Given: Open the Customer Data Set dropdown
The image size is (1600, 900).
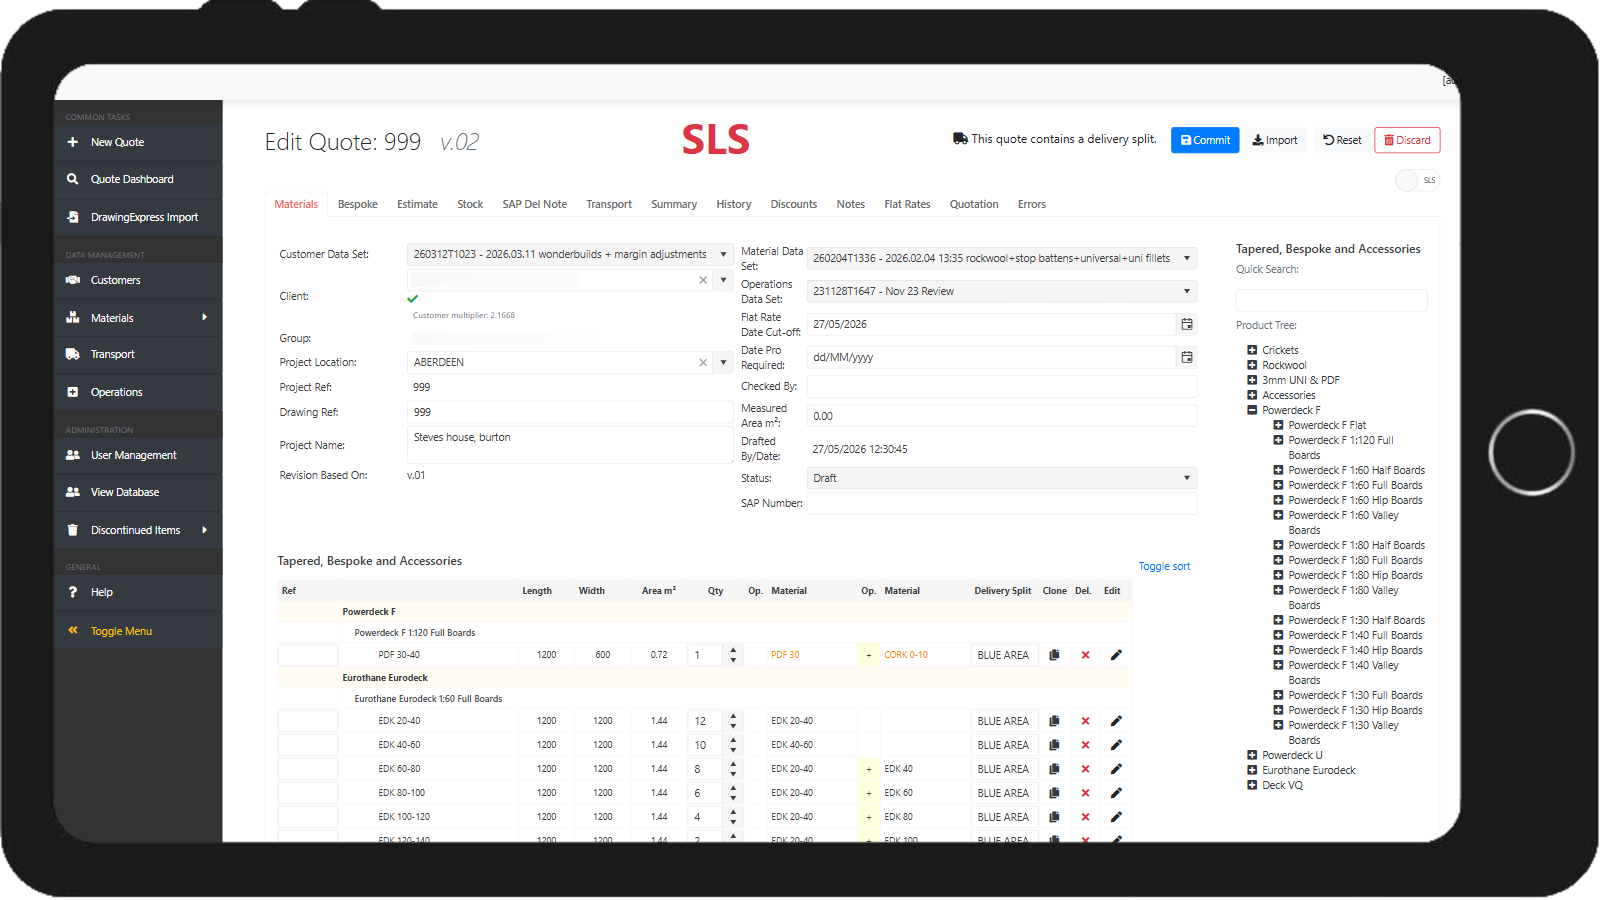Looking at the screenshot, I should [723, 255].
